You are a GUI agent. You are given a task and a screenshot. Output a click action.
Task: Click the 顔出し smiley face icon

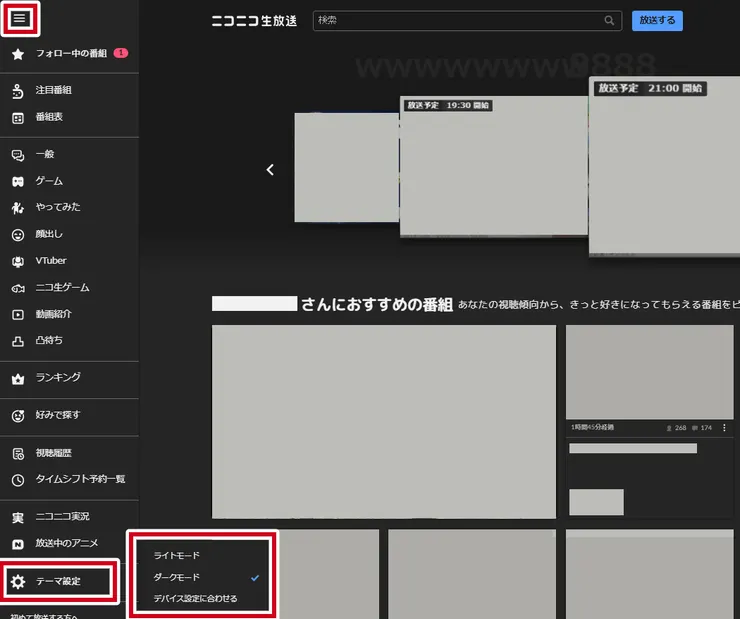[18, 234]
